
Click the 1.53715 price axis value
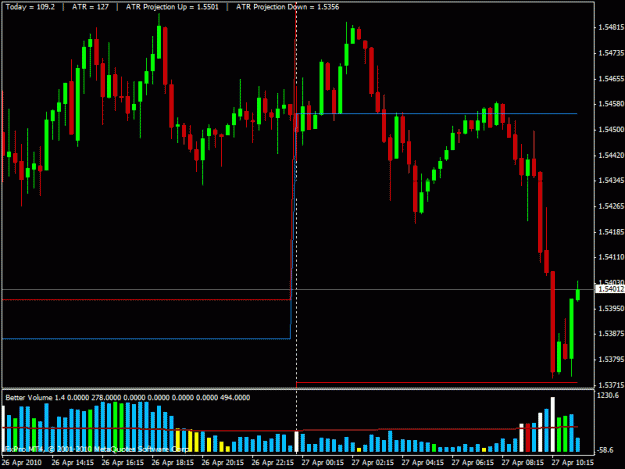click(611, 385)
